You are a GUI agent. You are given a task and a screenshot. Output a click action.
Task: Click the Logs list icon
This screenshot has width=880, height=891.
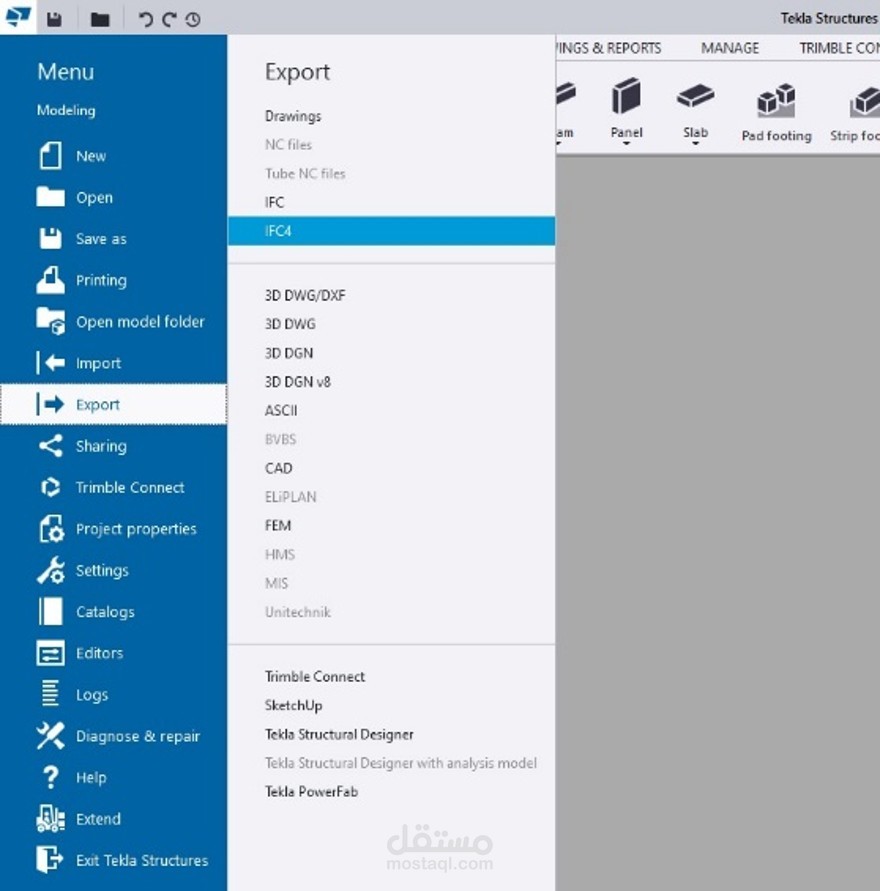50,694
